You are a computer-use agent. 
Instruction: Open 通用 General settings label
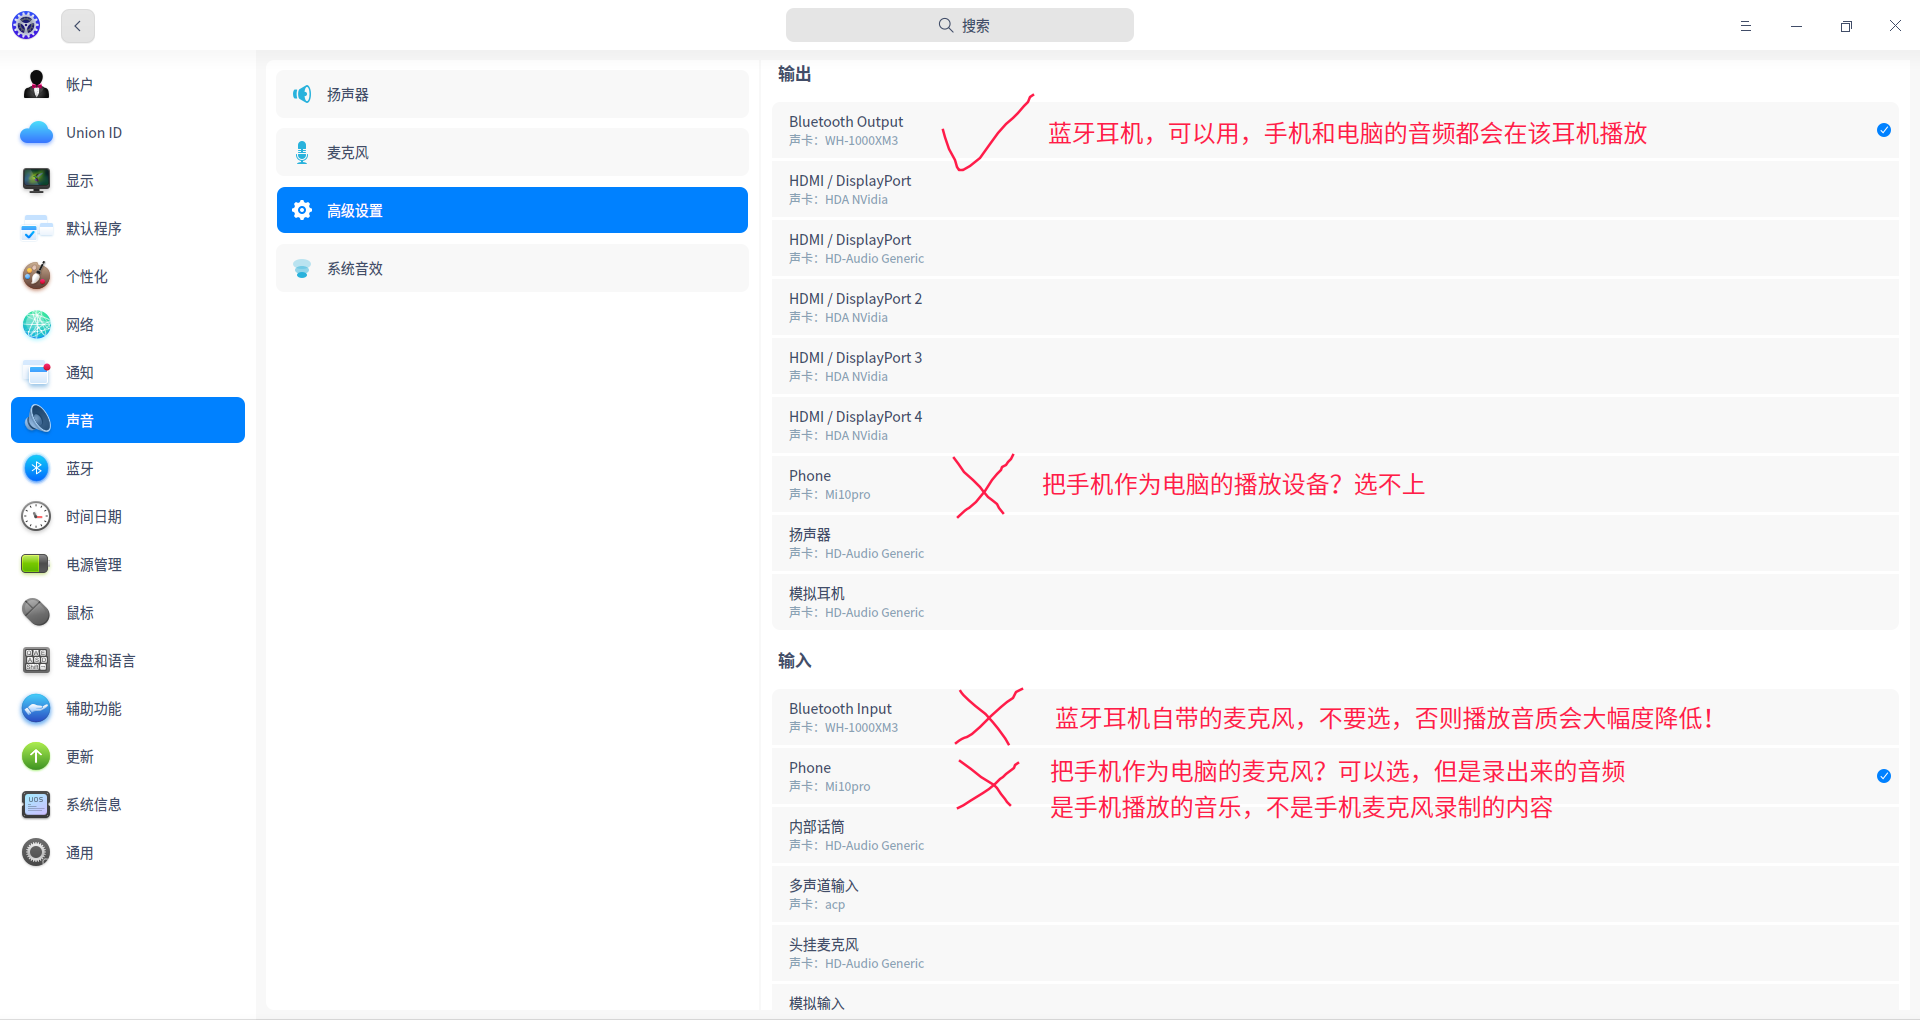click(80, 853)
